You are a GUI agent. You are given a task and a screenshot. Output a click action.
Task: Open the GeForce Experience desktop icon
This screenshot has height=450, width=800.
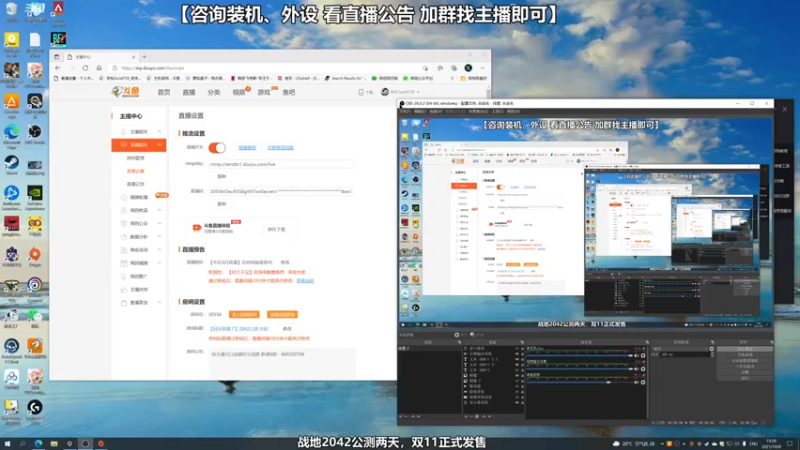(35, 196)
